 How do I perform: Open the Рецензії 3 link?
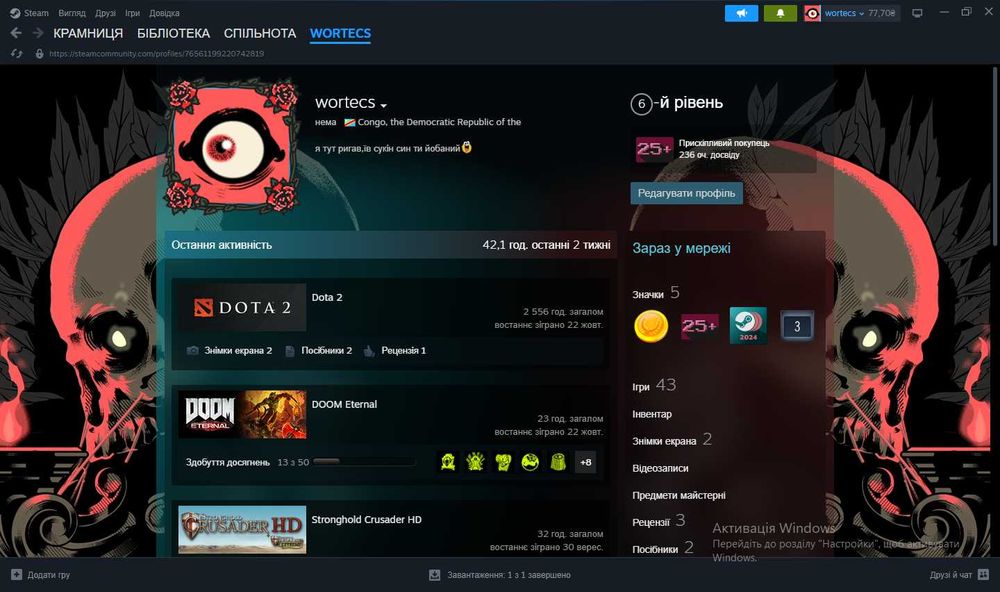pos(659,521)
